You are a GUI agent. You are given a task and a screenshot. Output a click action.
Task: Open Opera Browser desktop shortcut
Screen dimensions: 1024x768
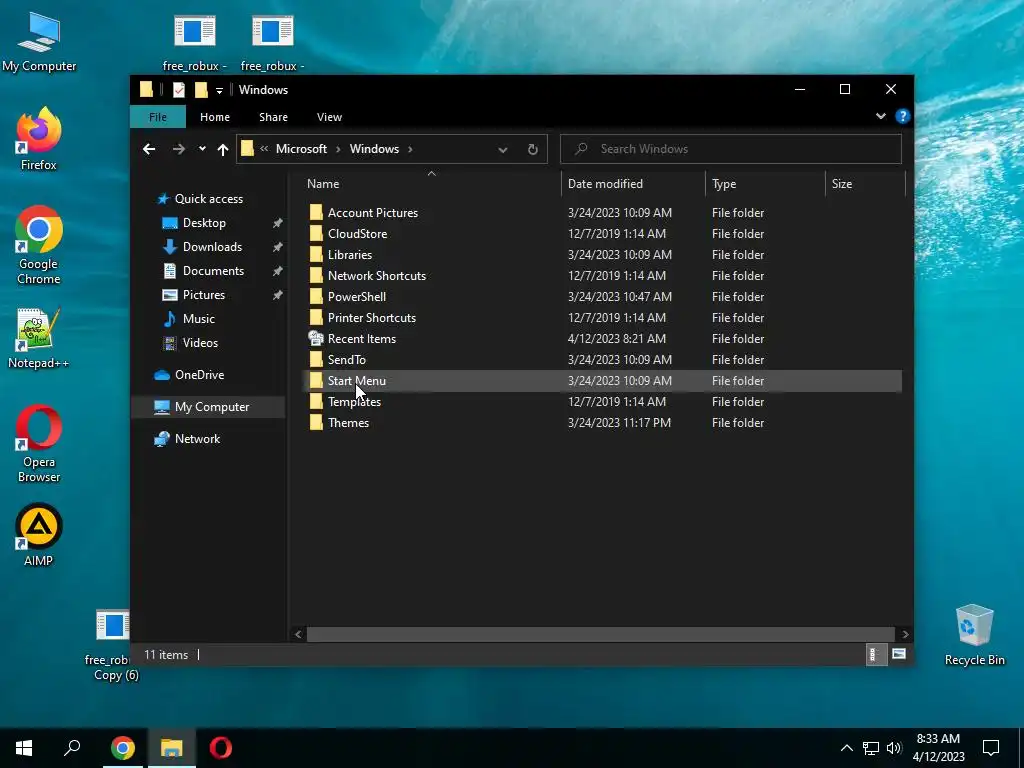point(39,444)
